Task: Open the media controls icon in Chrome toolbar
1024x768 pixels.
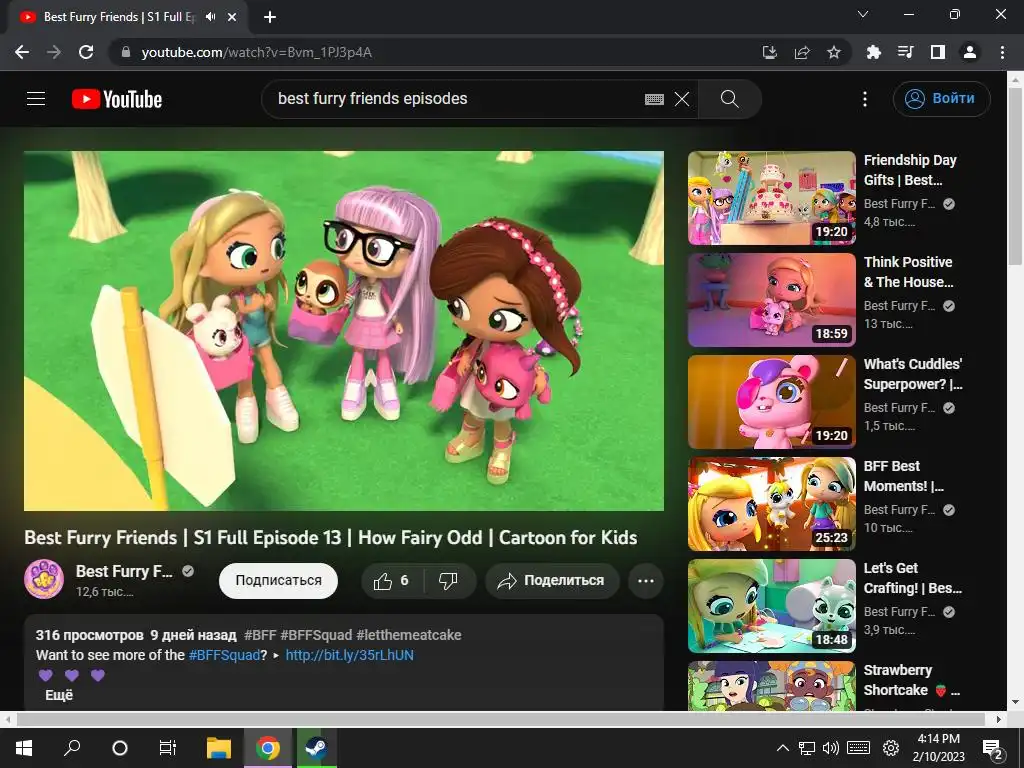Action: pos(906,52)
